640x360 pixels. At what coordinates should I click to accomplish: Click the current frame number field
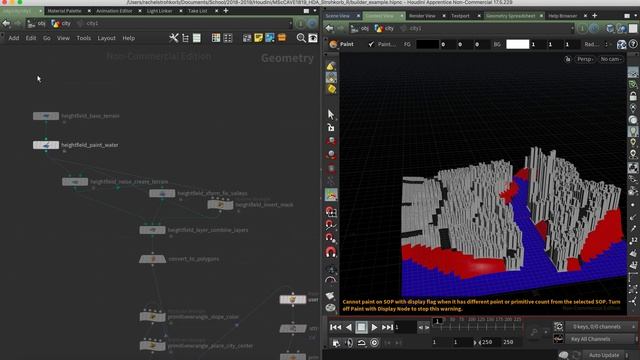tap(405, 327)
